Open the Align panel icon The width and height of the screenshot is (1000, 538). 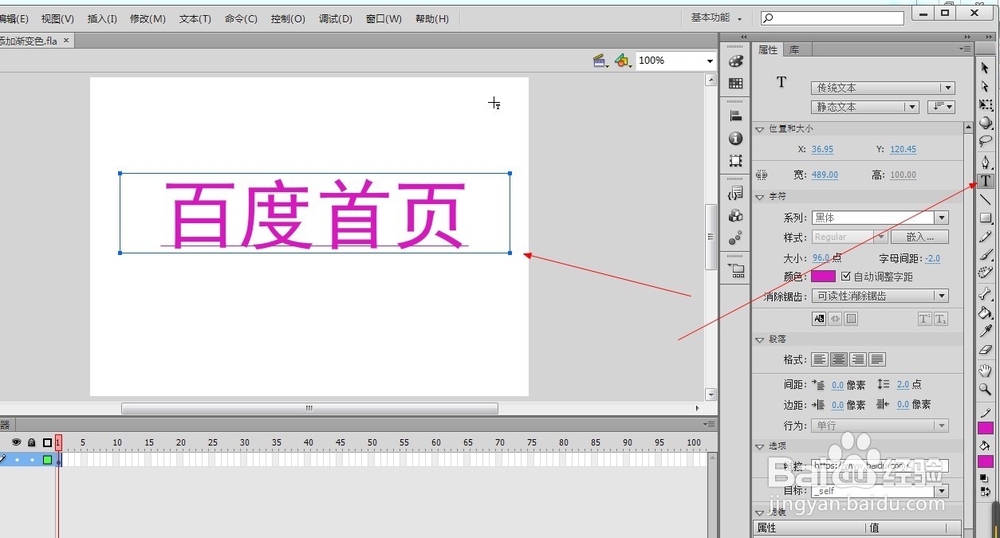pos(736,116)
